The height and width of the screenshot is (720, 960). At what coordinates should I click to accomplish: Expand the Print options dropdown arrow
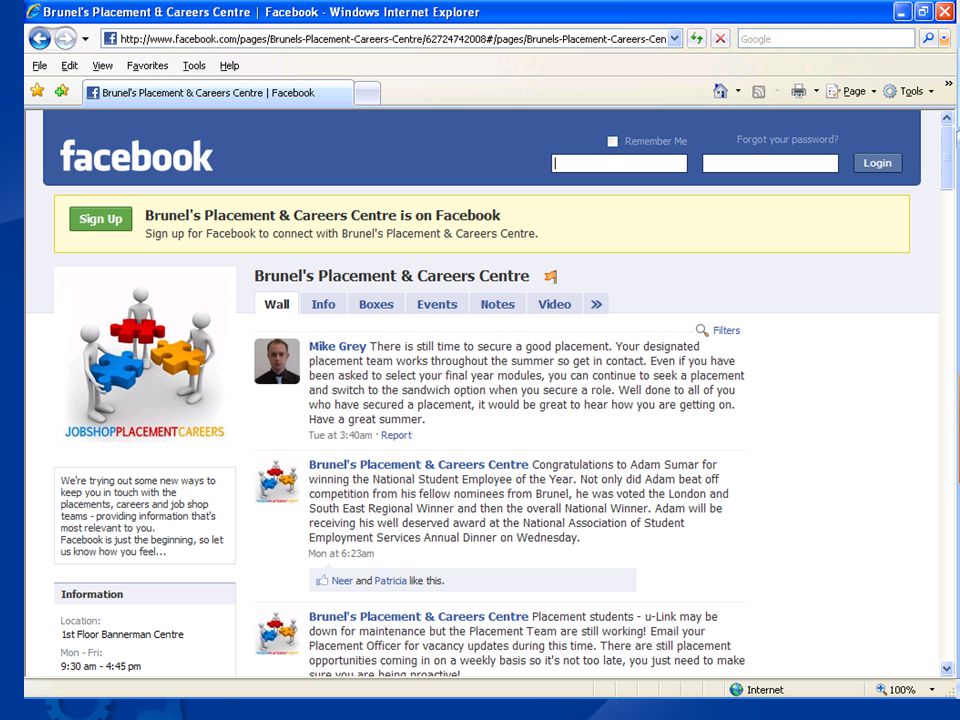pos(816,91)
